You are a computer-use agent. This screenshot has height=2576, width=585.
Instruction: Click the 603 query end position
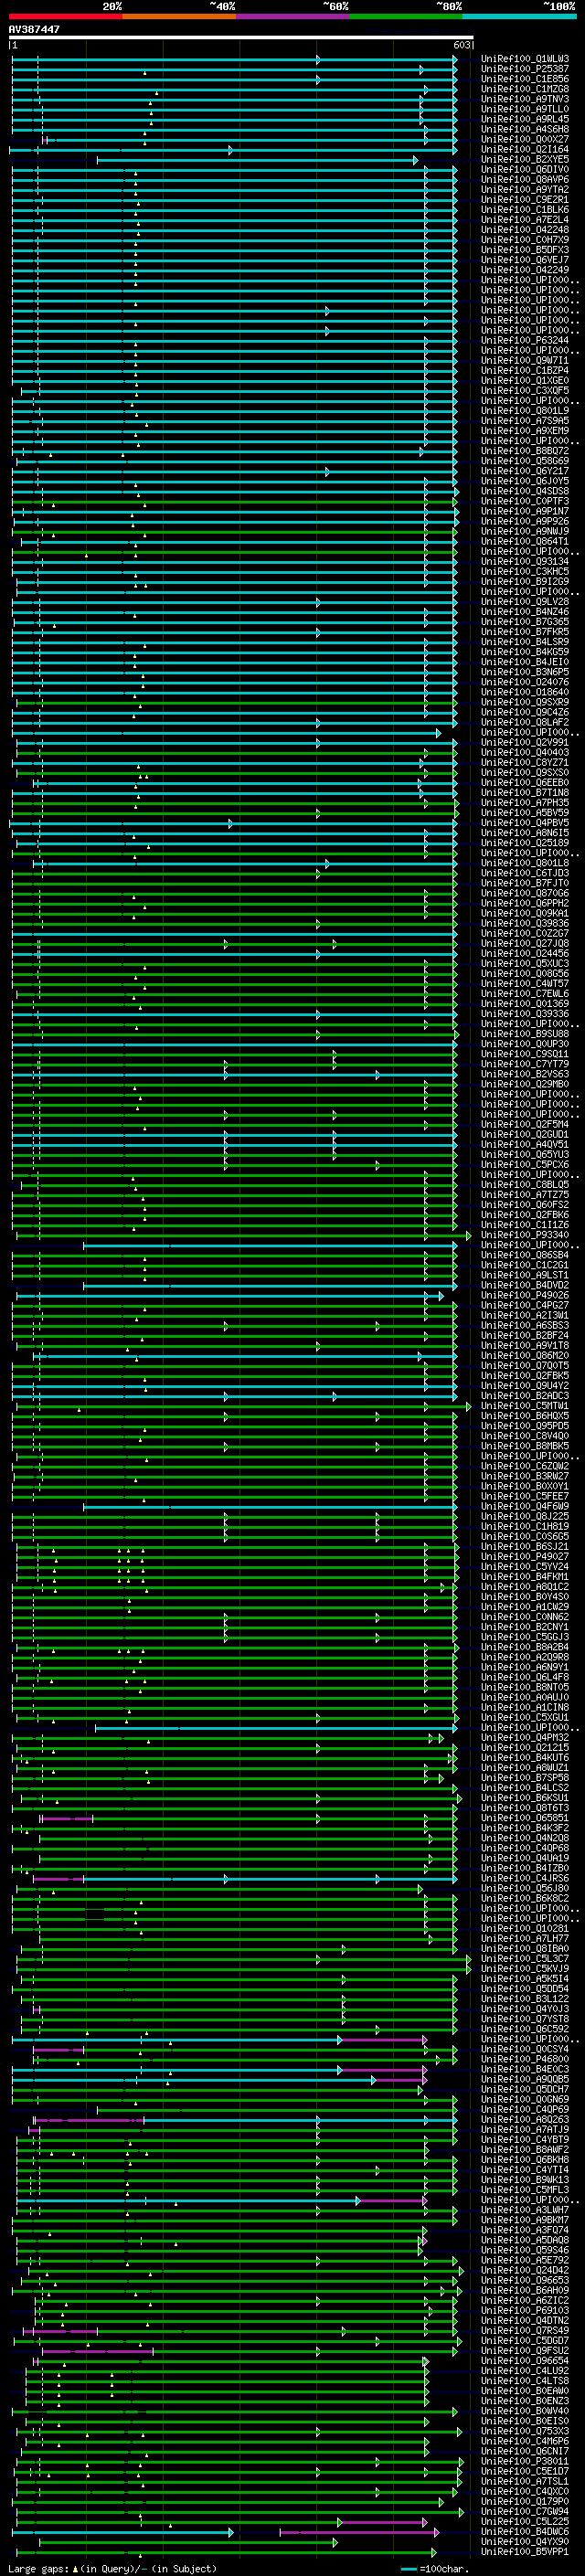462,46
